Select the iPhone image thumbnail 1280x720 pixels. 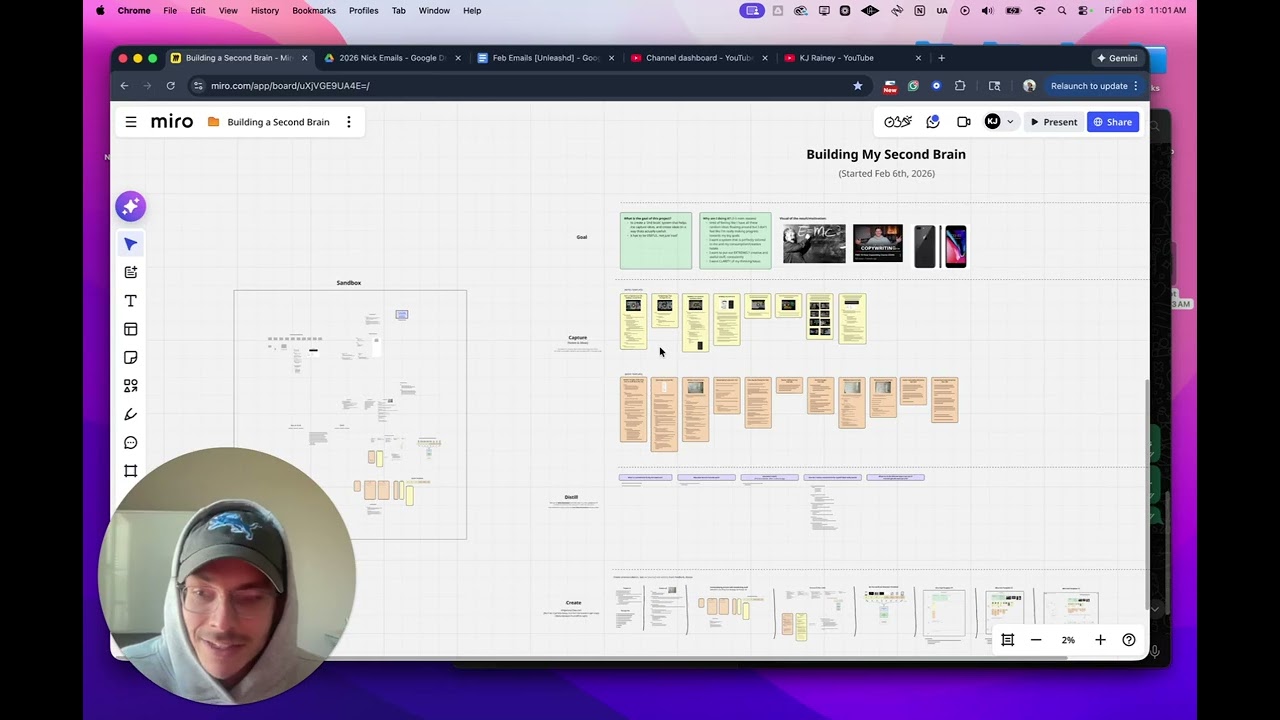tap(940, 246)
